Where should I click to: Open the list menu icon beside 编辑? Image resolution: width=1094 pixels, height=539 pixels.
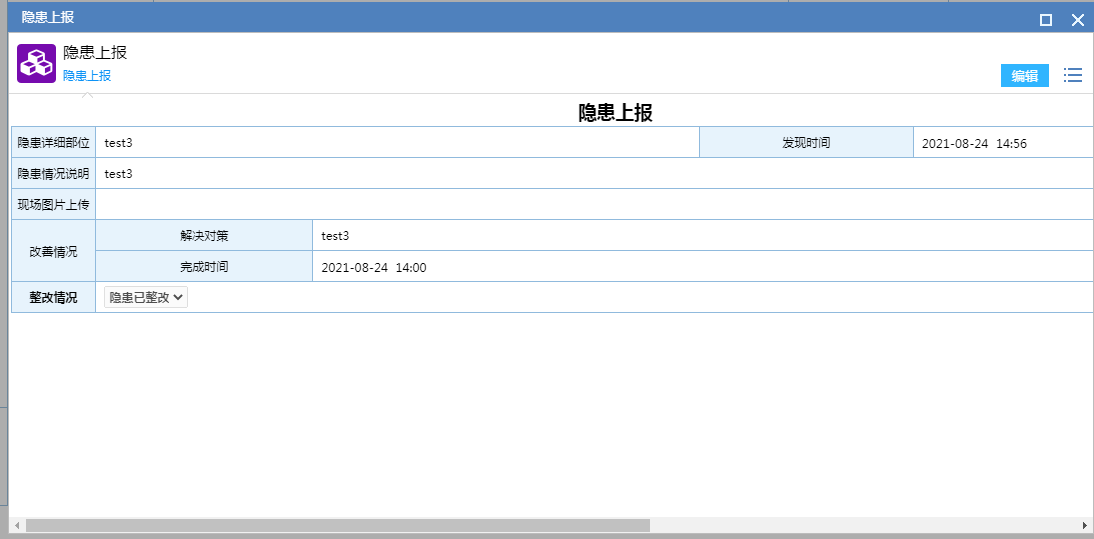[1072, 75]
